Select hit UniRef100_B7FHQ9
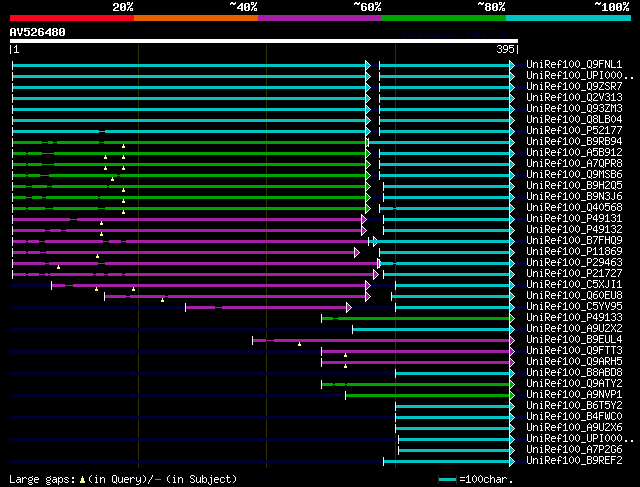640x487 pixels. point(574,241)
